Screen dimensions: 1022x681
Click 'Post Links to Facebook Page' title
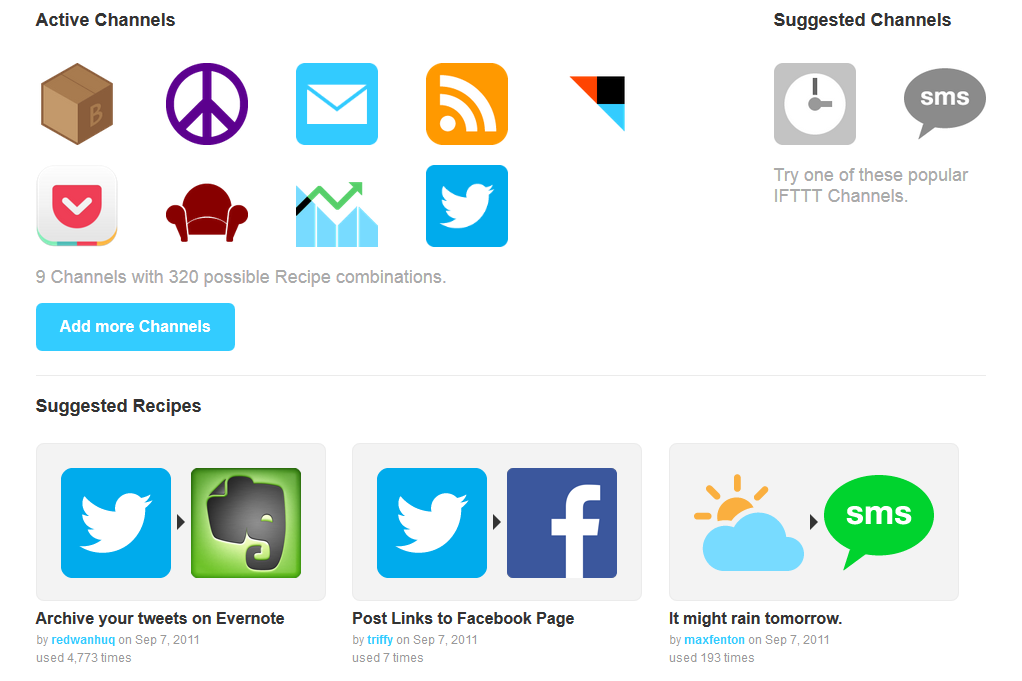click(x=463, y=618)
